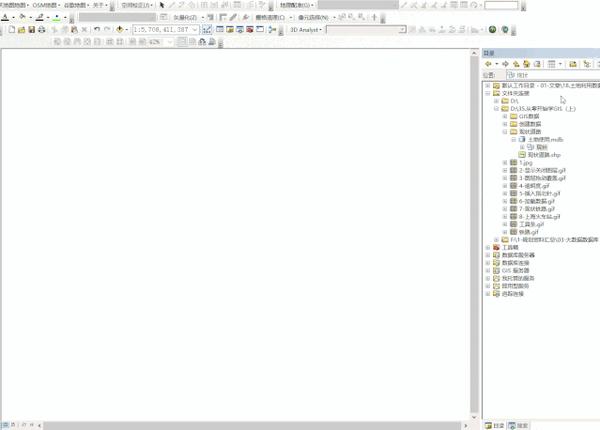Click Connect To Folder in Catalog
This screenshot has height=430, width=600.
pyautogui.click(x=573, y=64)
